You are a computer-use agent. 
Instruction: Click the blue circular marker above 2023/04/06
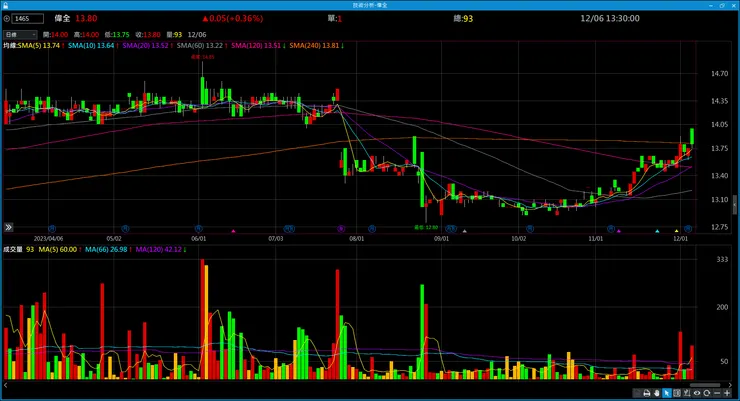52,229
